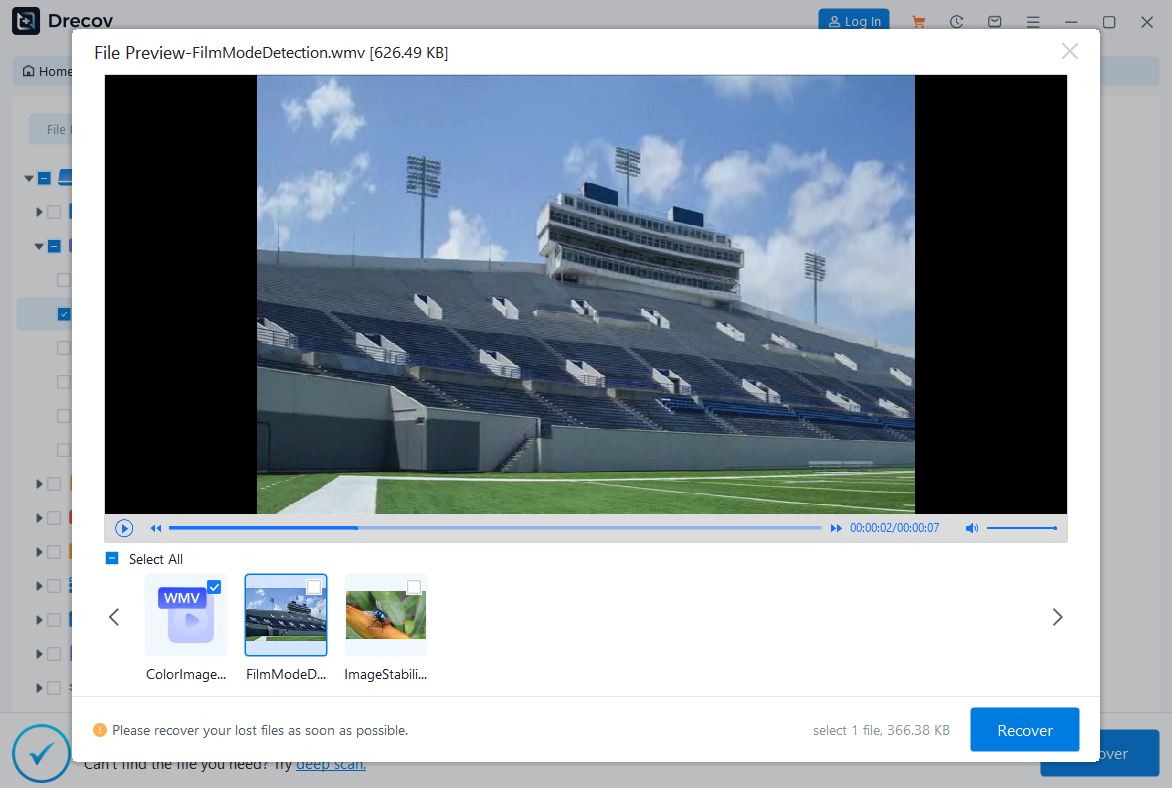Click the fast-forward button in player
1172x788 pixels.
(x=836, y=528)
